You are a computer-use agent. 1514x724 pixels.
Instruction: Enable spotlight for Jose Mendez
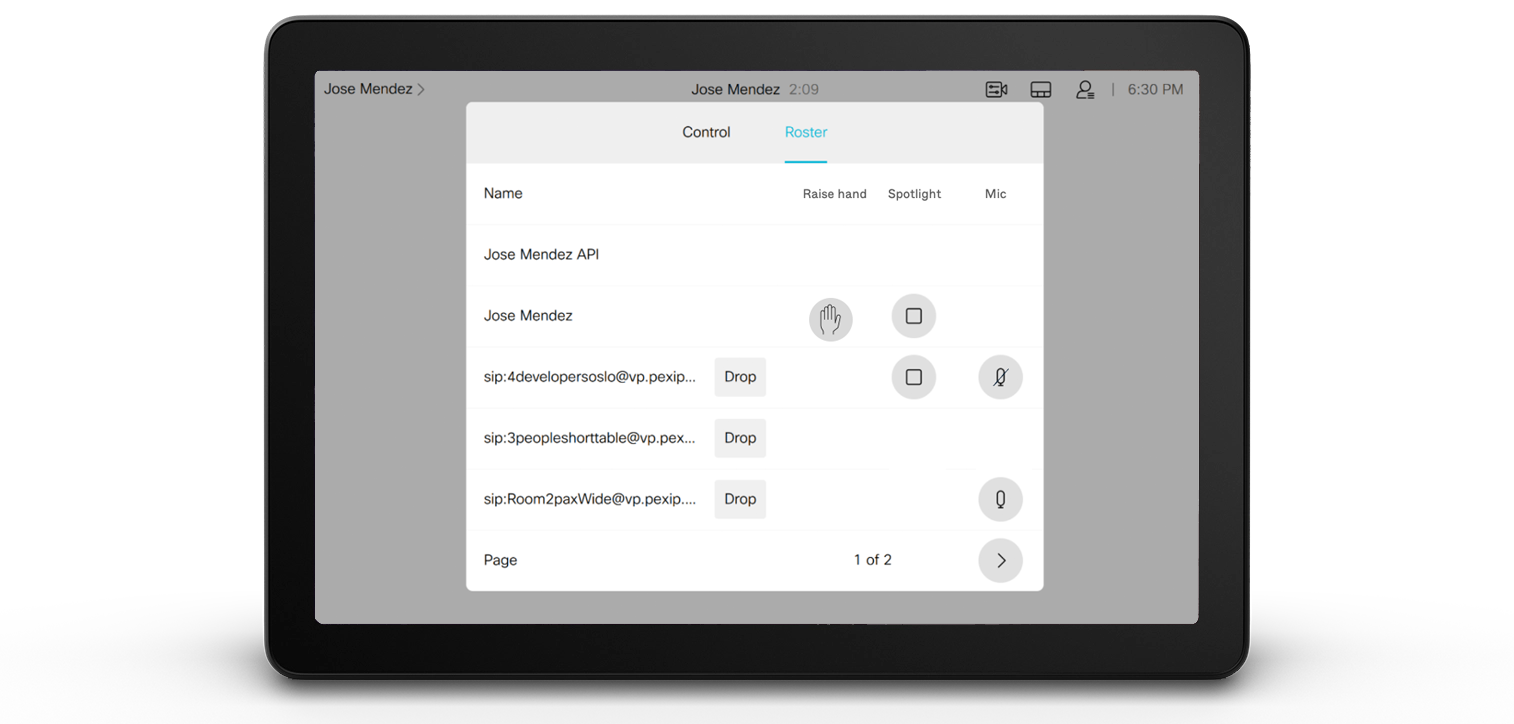click(913, 315)
